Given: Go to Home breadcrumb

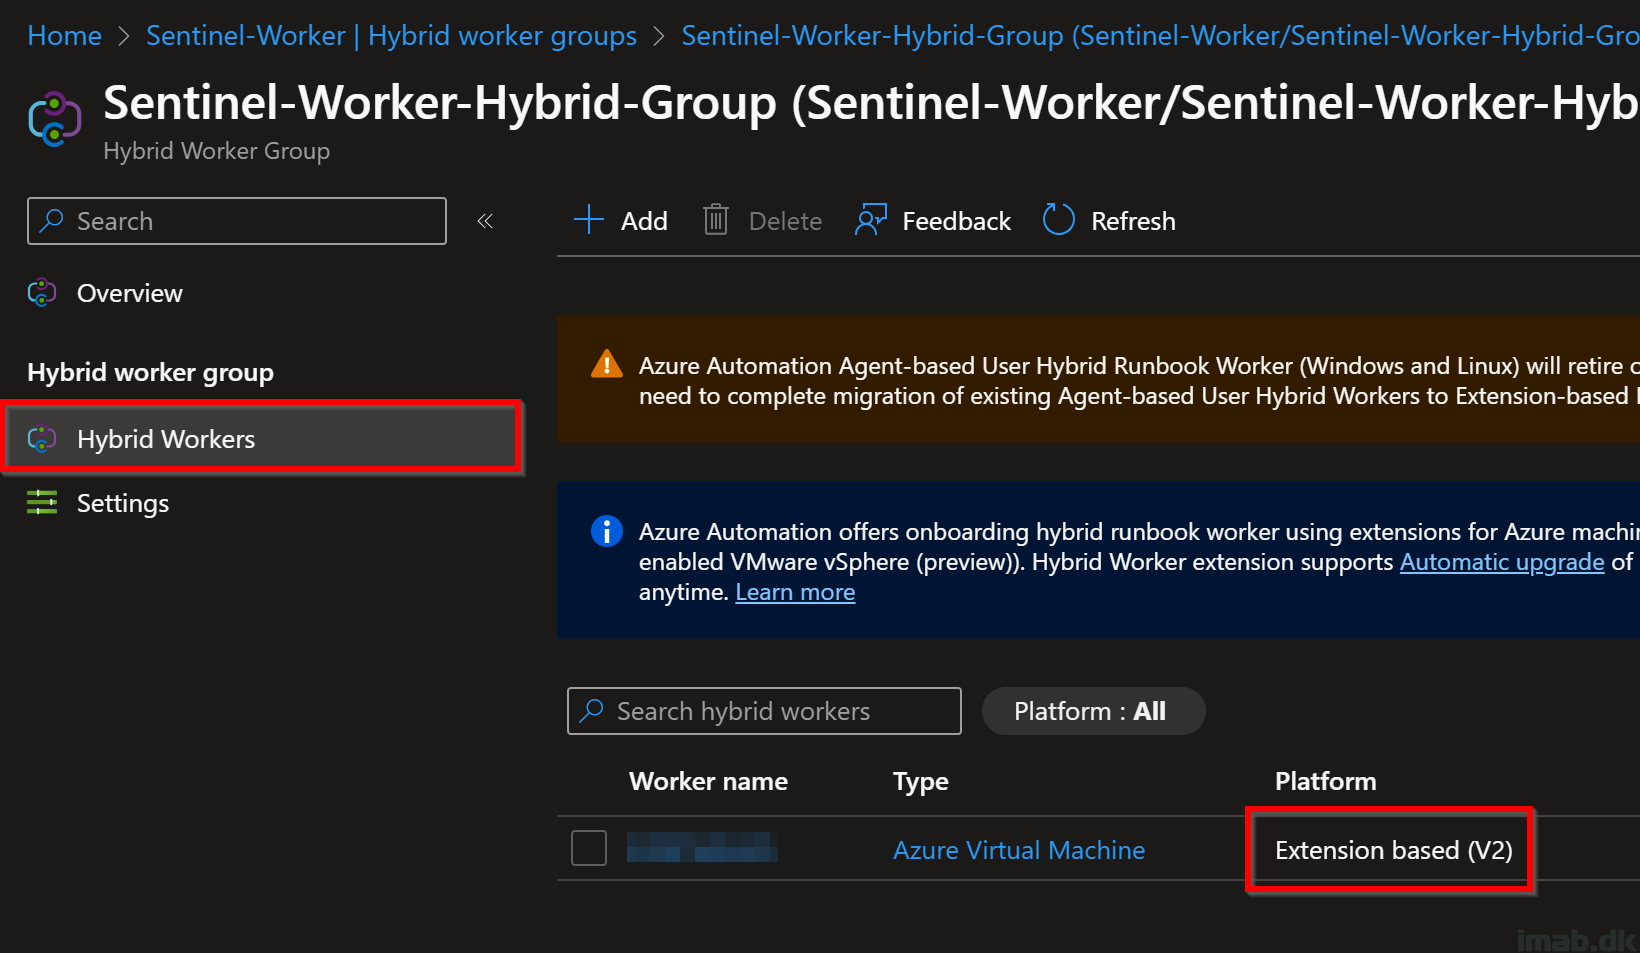Looking at the screenshot, I should coord(64,36).
